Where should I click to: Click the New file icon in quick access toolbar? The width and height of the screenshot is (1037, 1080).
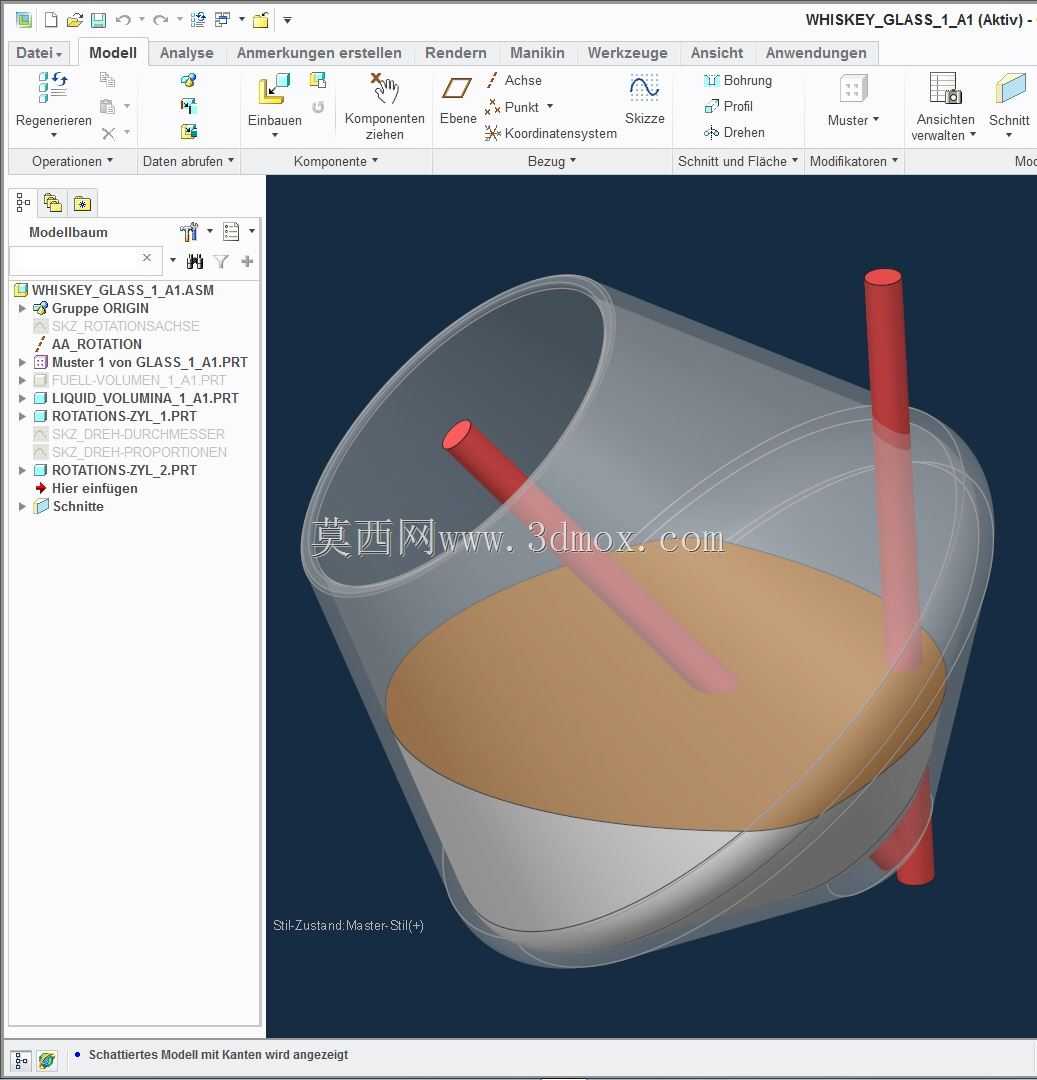pyautogui.click(x=51, y=20)
